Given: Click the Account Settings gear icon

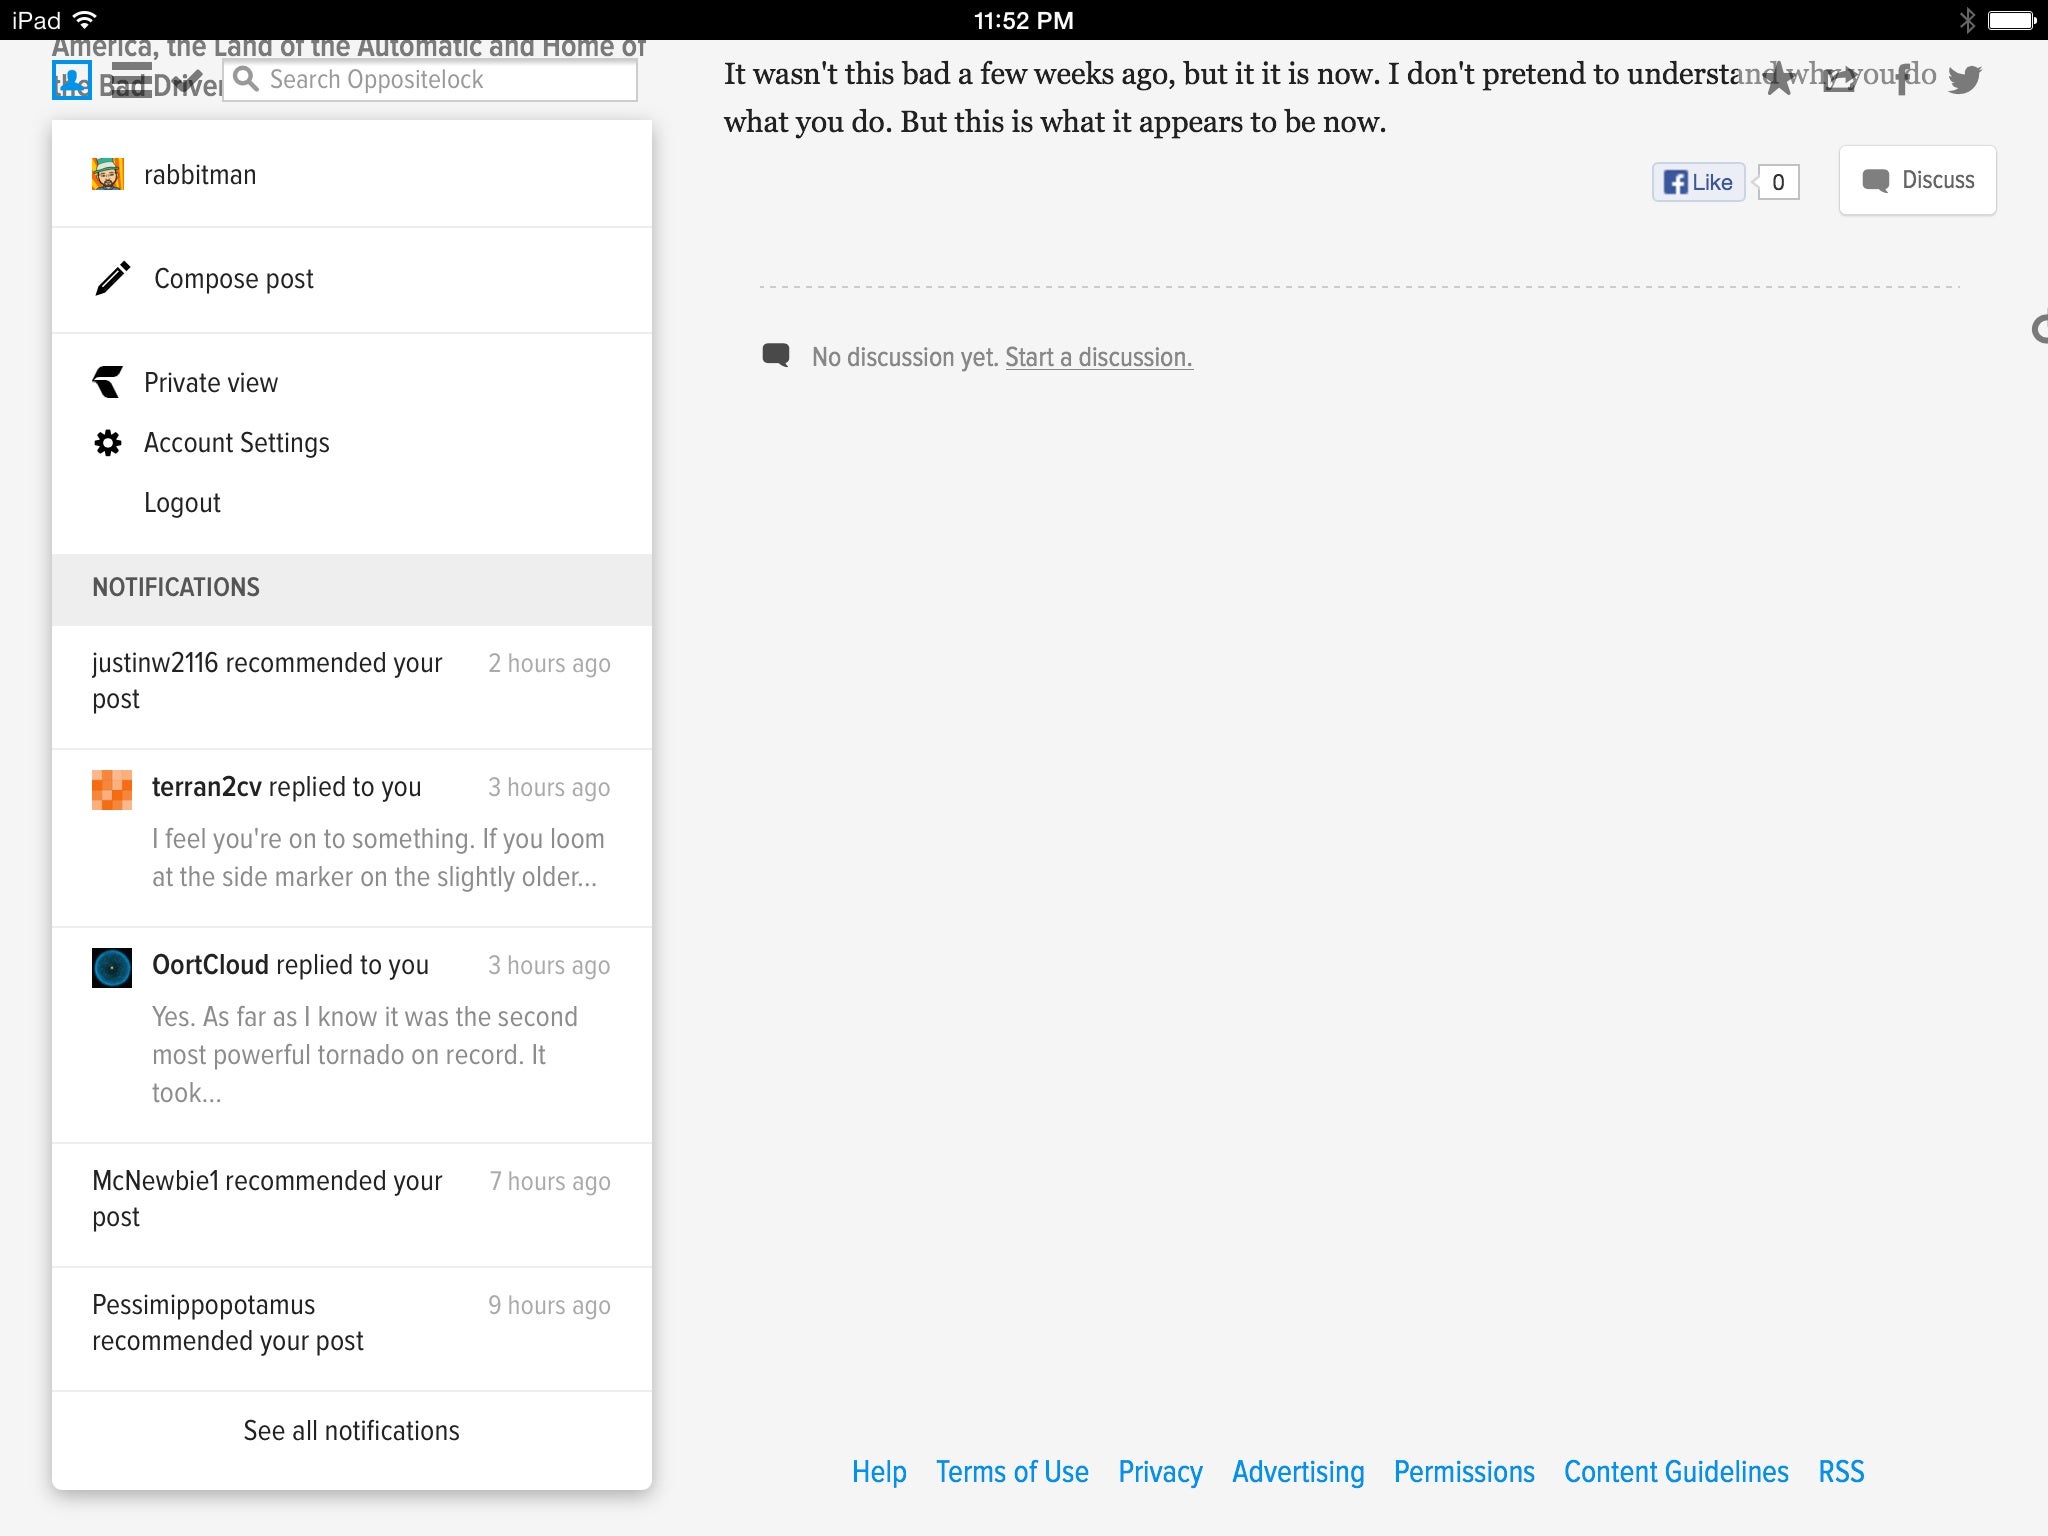Looking at the screenshot, I should (x=108, y=440).
